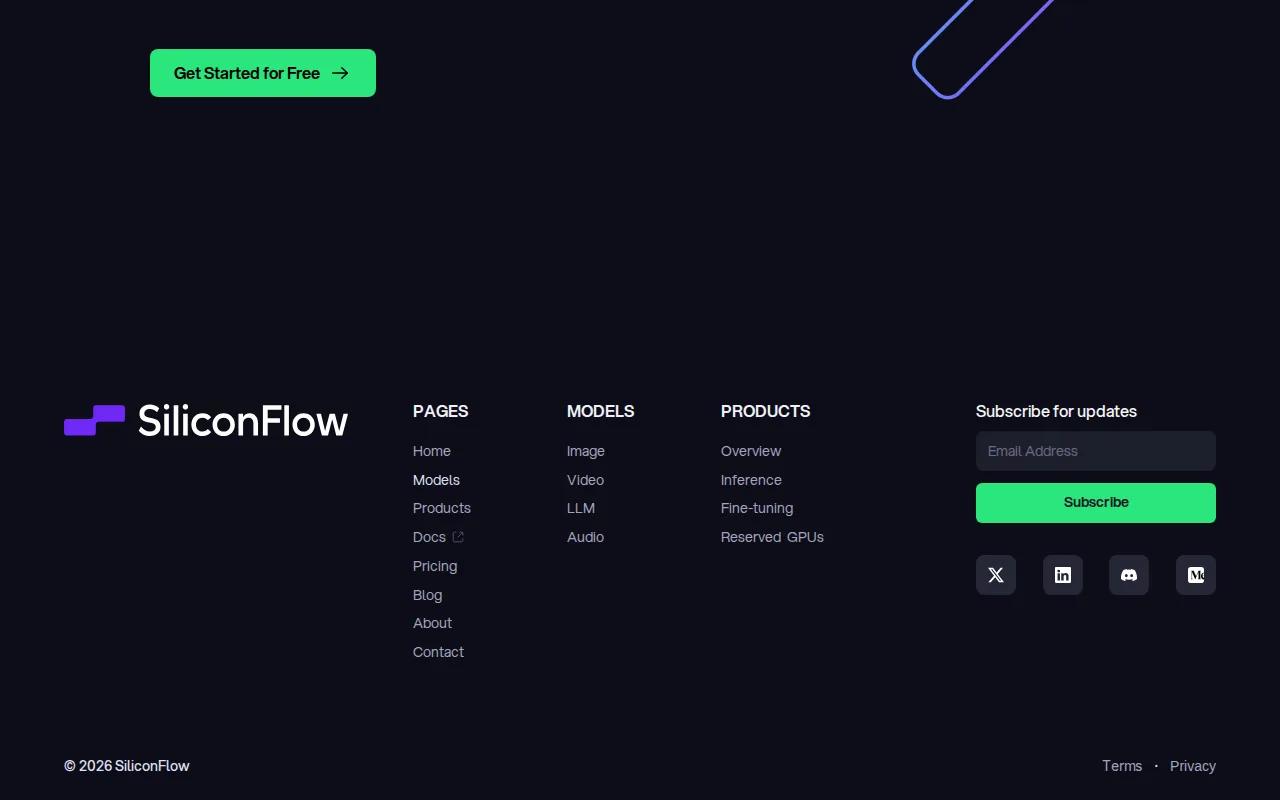Open Video under the Models column

pos(585,480)
